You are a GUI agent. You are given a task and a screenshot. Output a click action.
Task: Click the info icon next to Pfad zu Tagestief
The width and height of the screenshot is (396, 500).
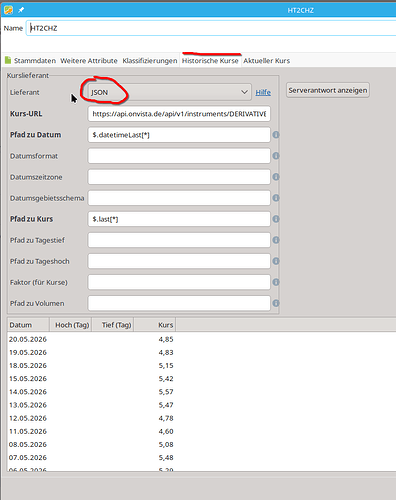tap(276, 240)
